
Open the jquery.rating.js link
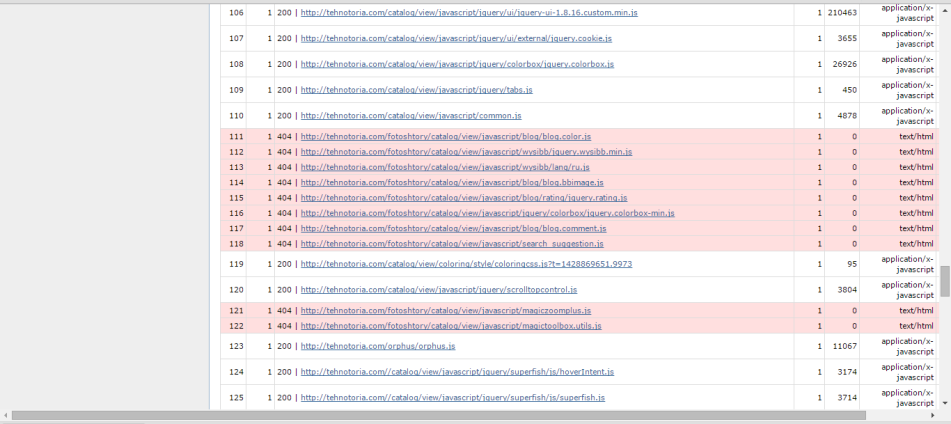[464, 198]
